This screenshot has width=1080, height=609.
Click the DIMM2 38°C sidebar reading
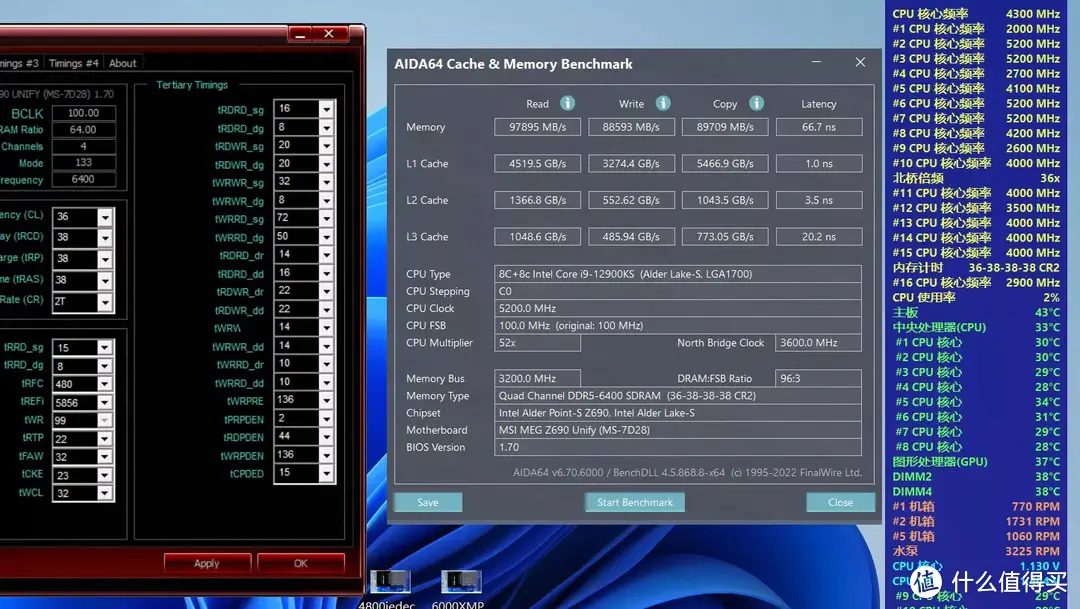[x=976, y=476]
